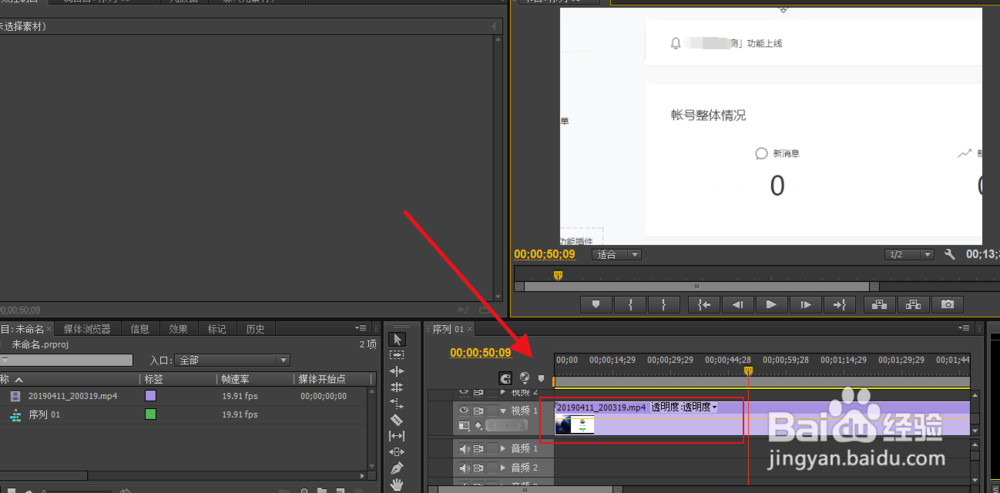This screenshot has width=1000, height=493.
Task: Mark In point in Program monitor
Action: point(631,305)
